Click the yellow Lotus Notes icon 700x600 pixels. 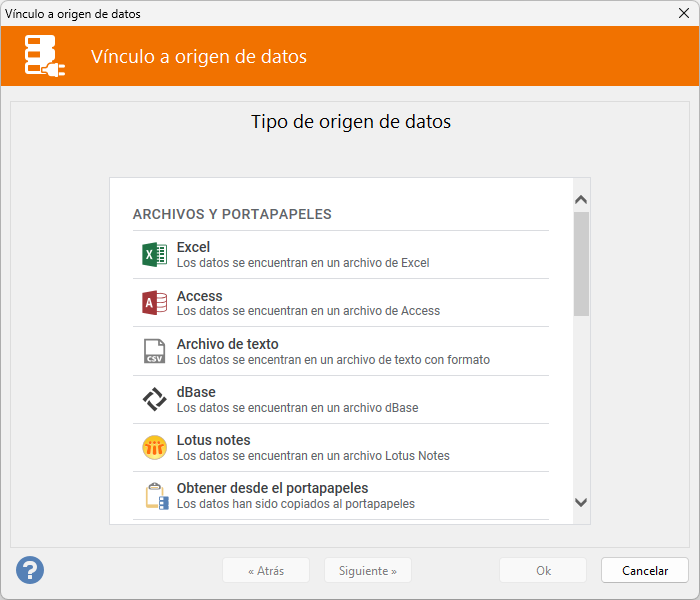point(154,447)
